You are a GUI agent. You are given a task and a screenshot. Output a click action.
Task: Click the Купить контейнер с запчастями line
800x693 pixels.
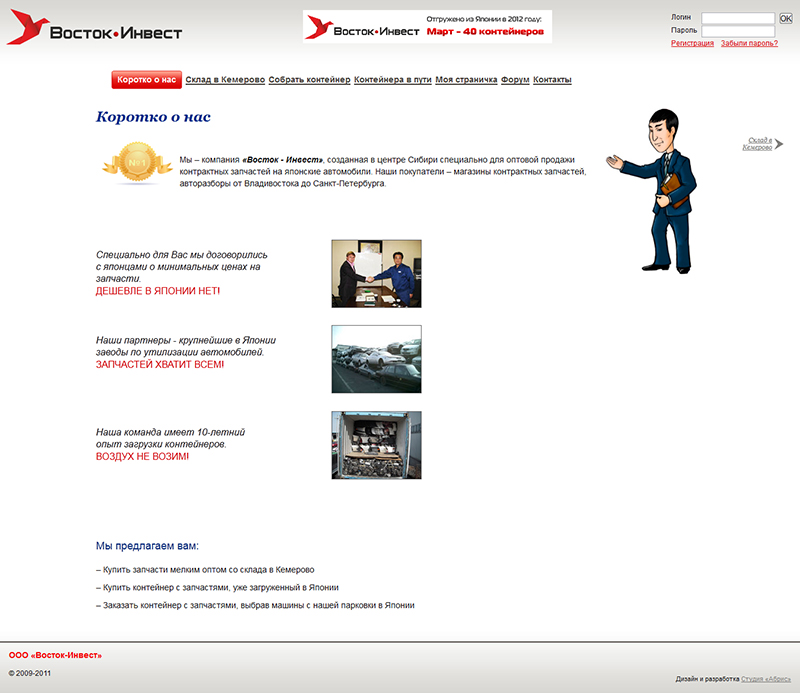(x=217, y=587)
